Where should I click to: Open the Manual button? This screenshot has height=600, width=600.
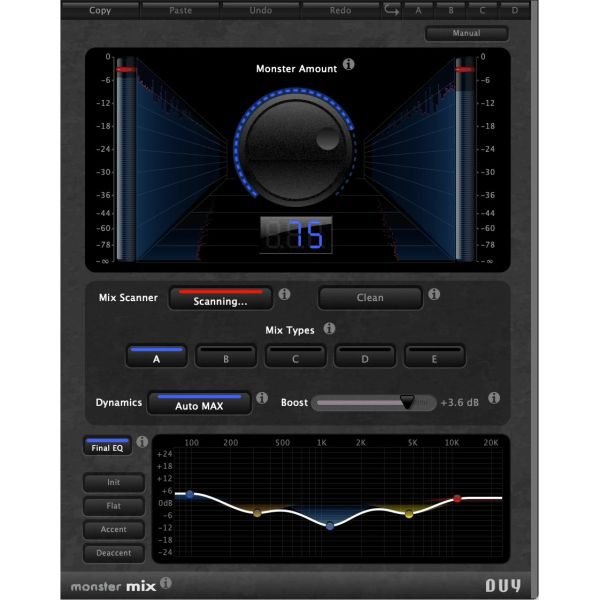point(467,33)
